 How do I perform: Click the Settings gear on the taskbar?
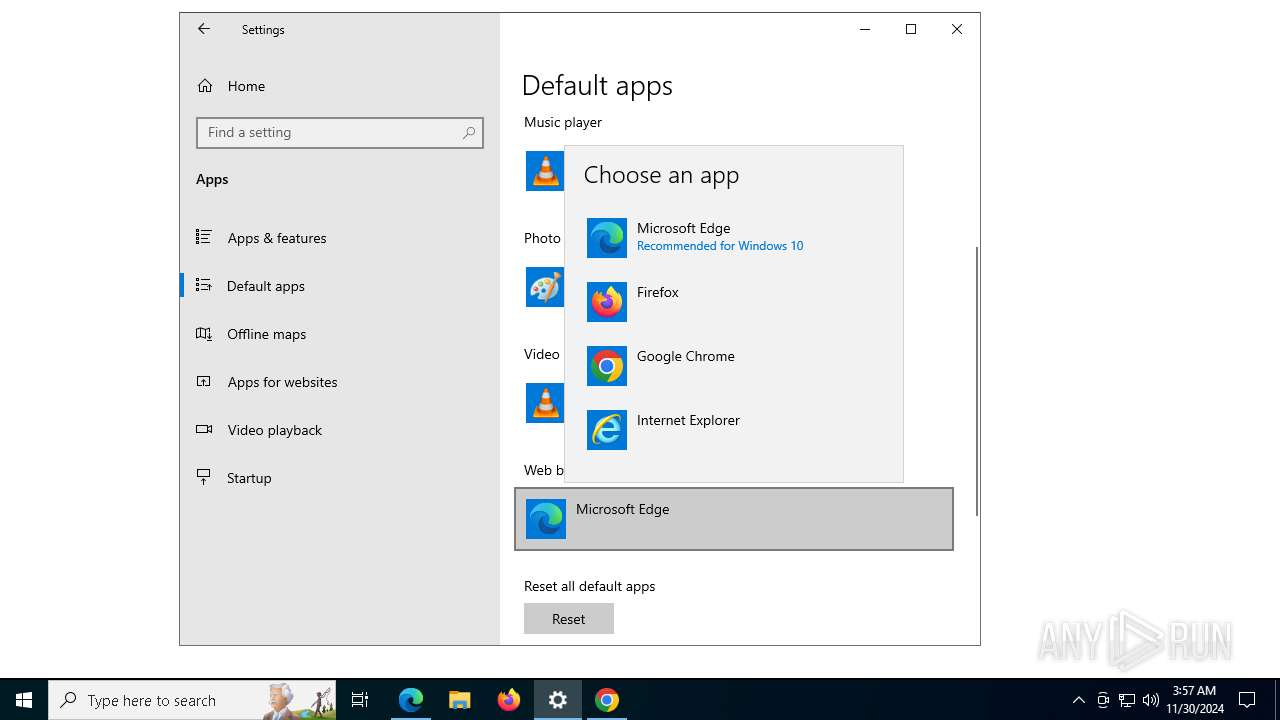click(558, 700)
